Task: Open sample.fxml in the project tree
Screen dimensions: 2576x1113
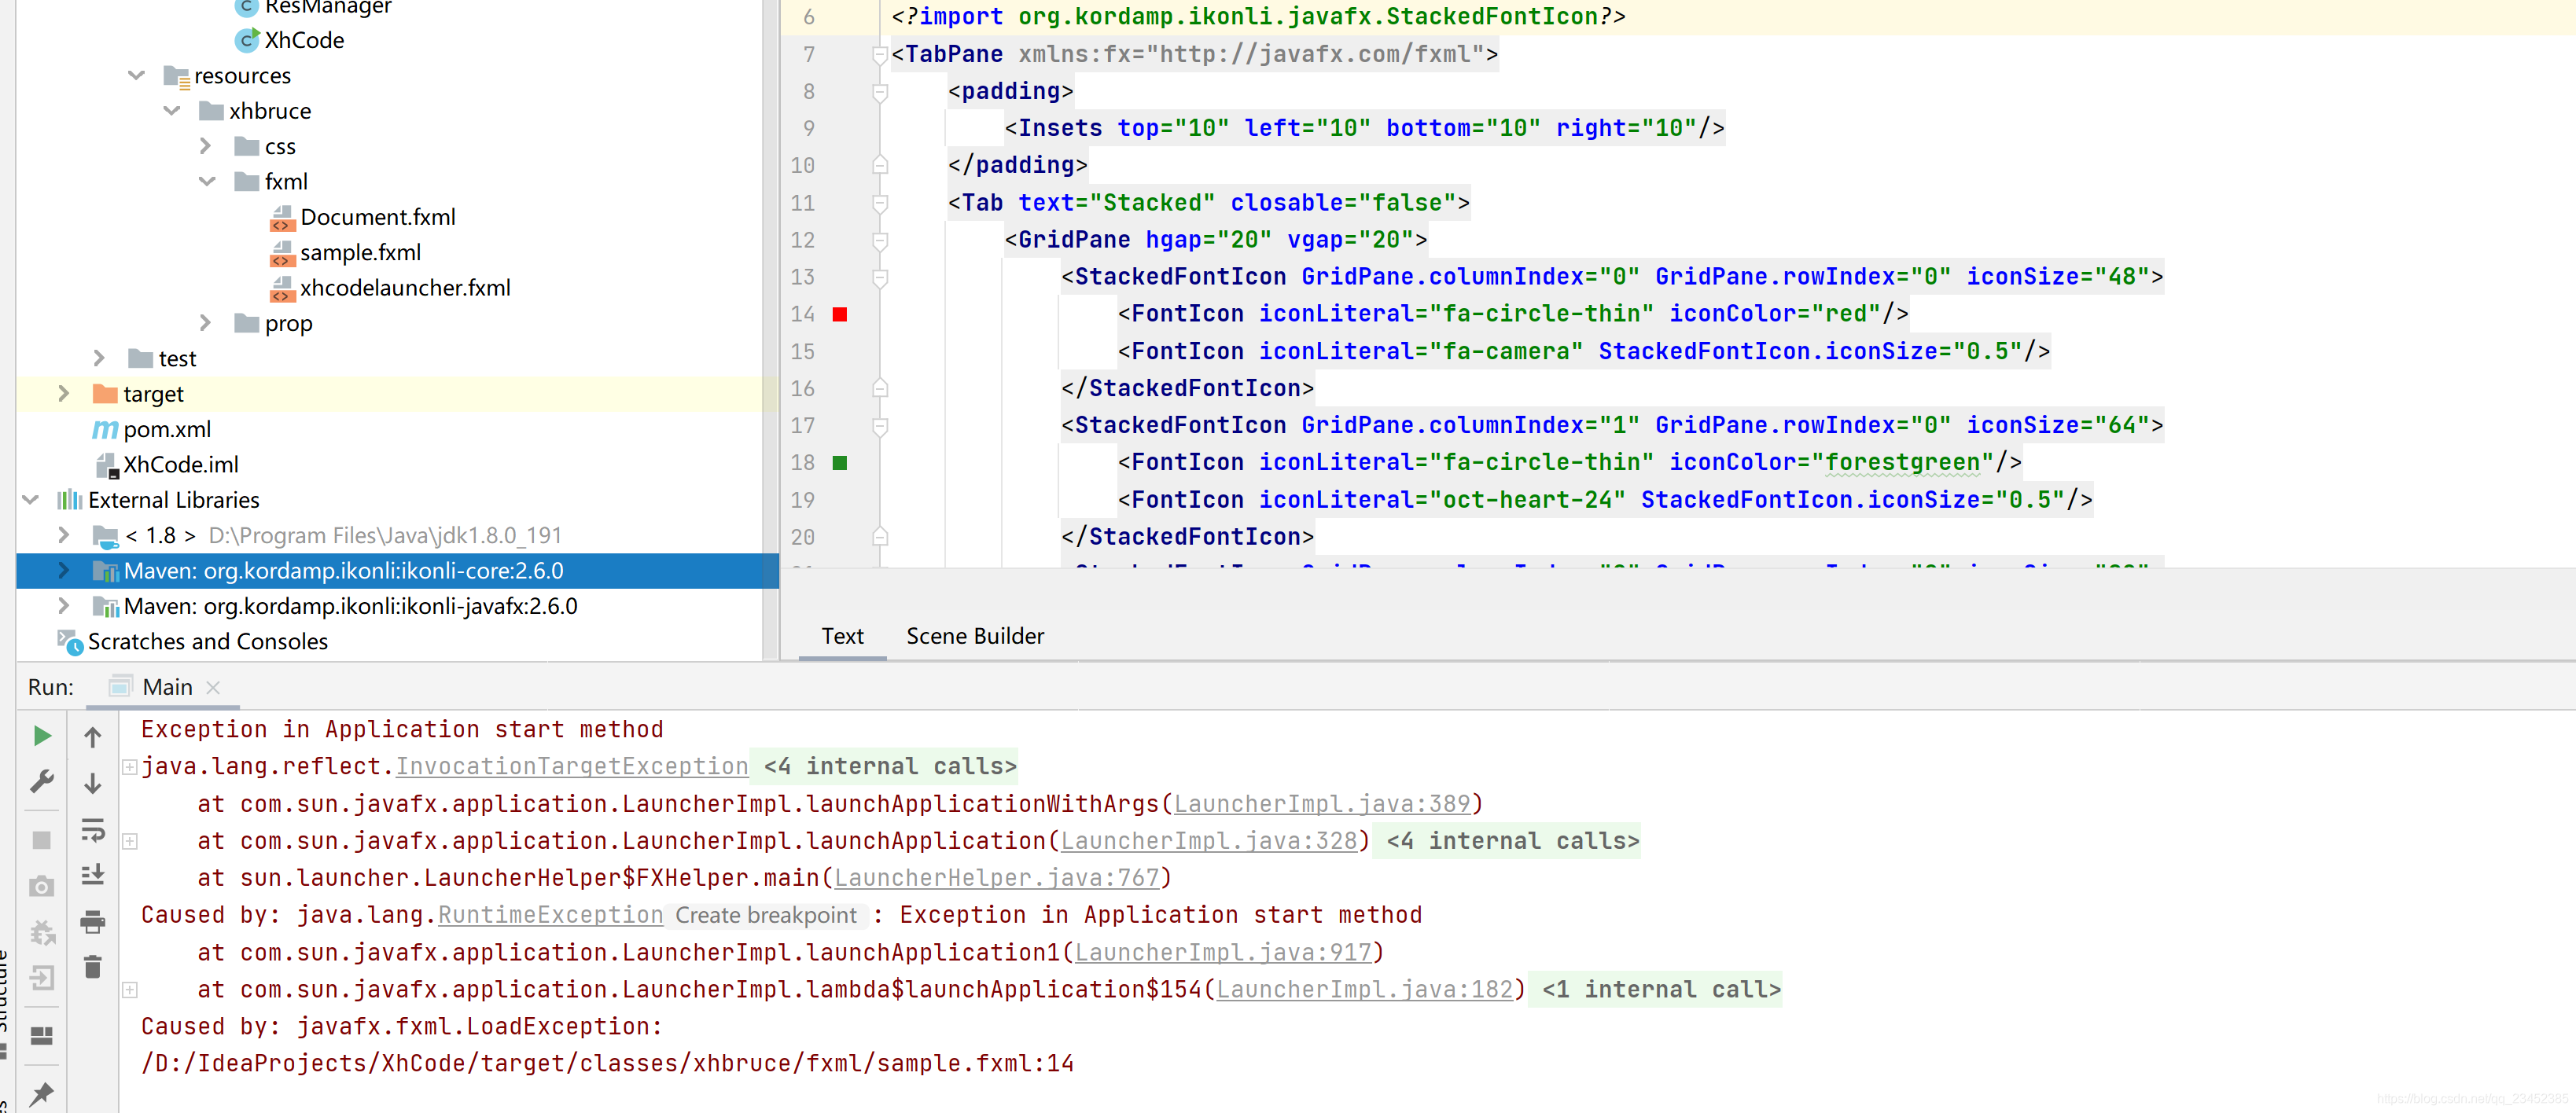Action: 359,253
